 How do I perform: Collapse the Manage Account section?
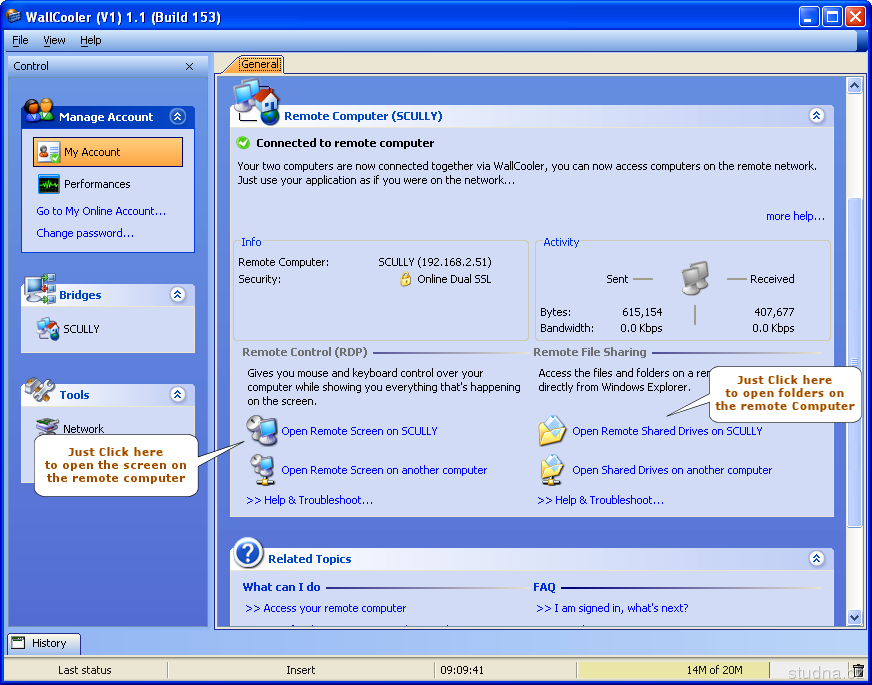pos(178,117)
